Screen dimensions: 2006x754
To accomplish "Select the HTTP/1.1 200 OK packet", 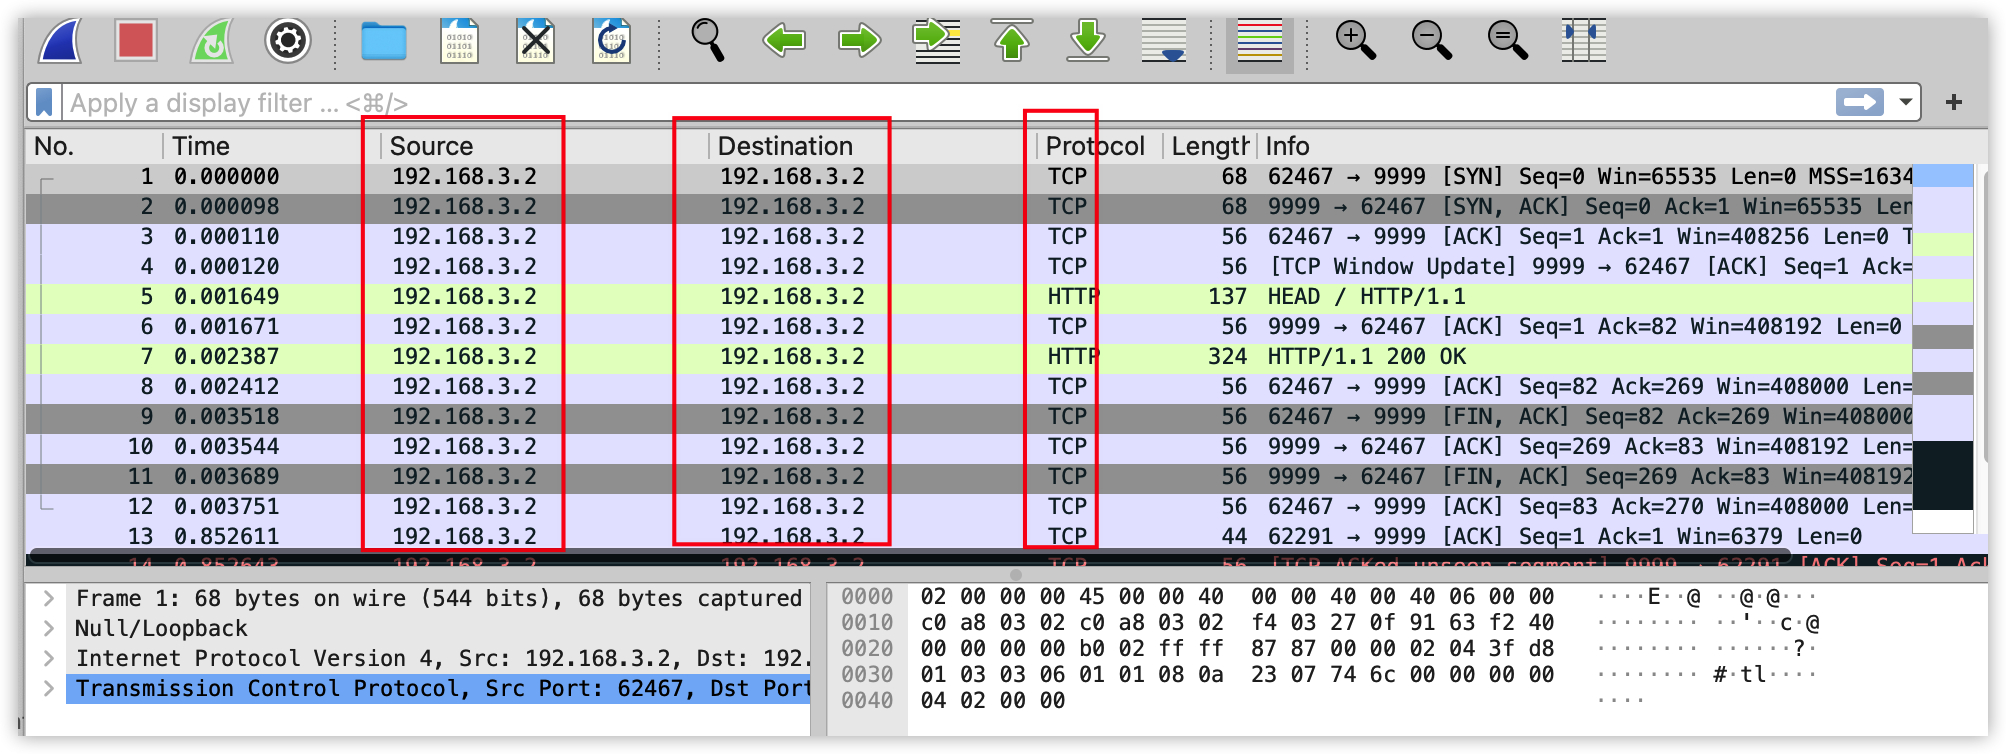I will [x=969, y=357].
